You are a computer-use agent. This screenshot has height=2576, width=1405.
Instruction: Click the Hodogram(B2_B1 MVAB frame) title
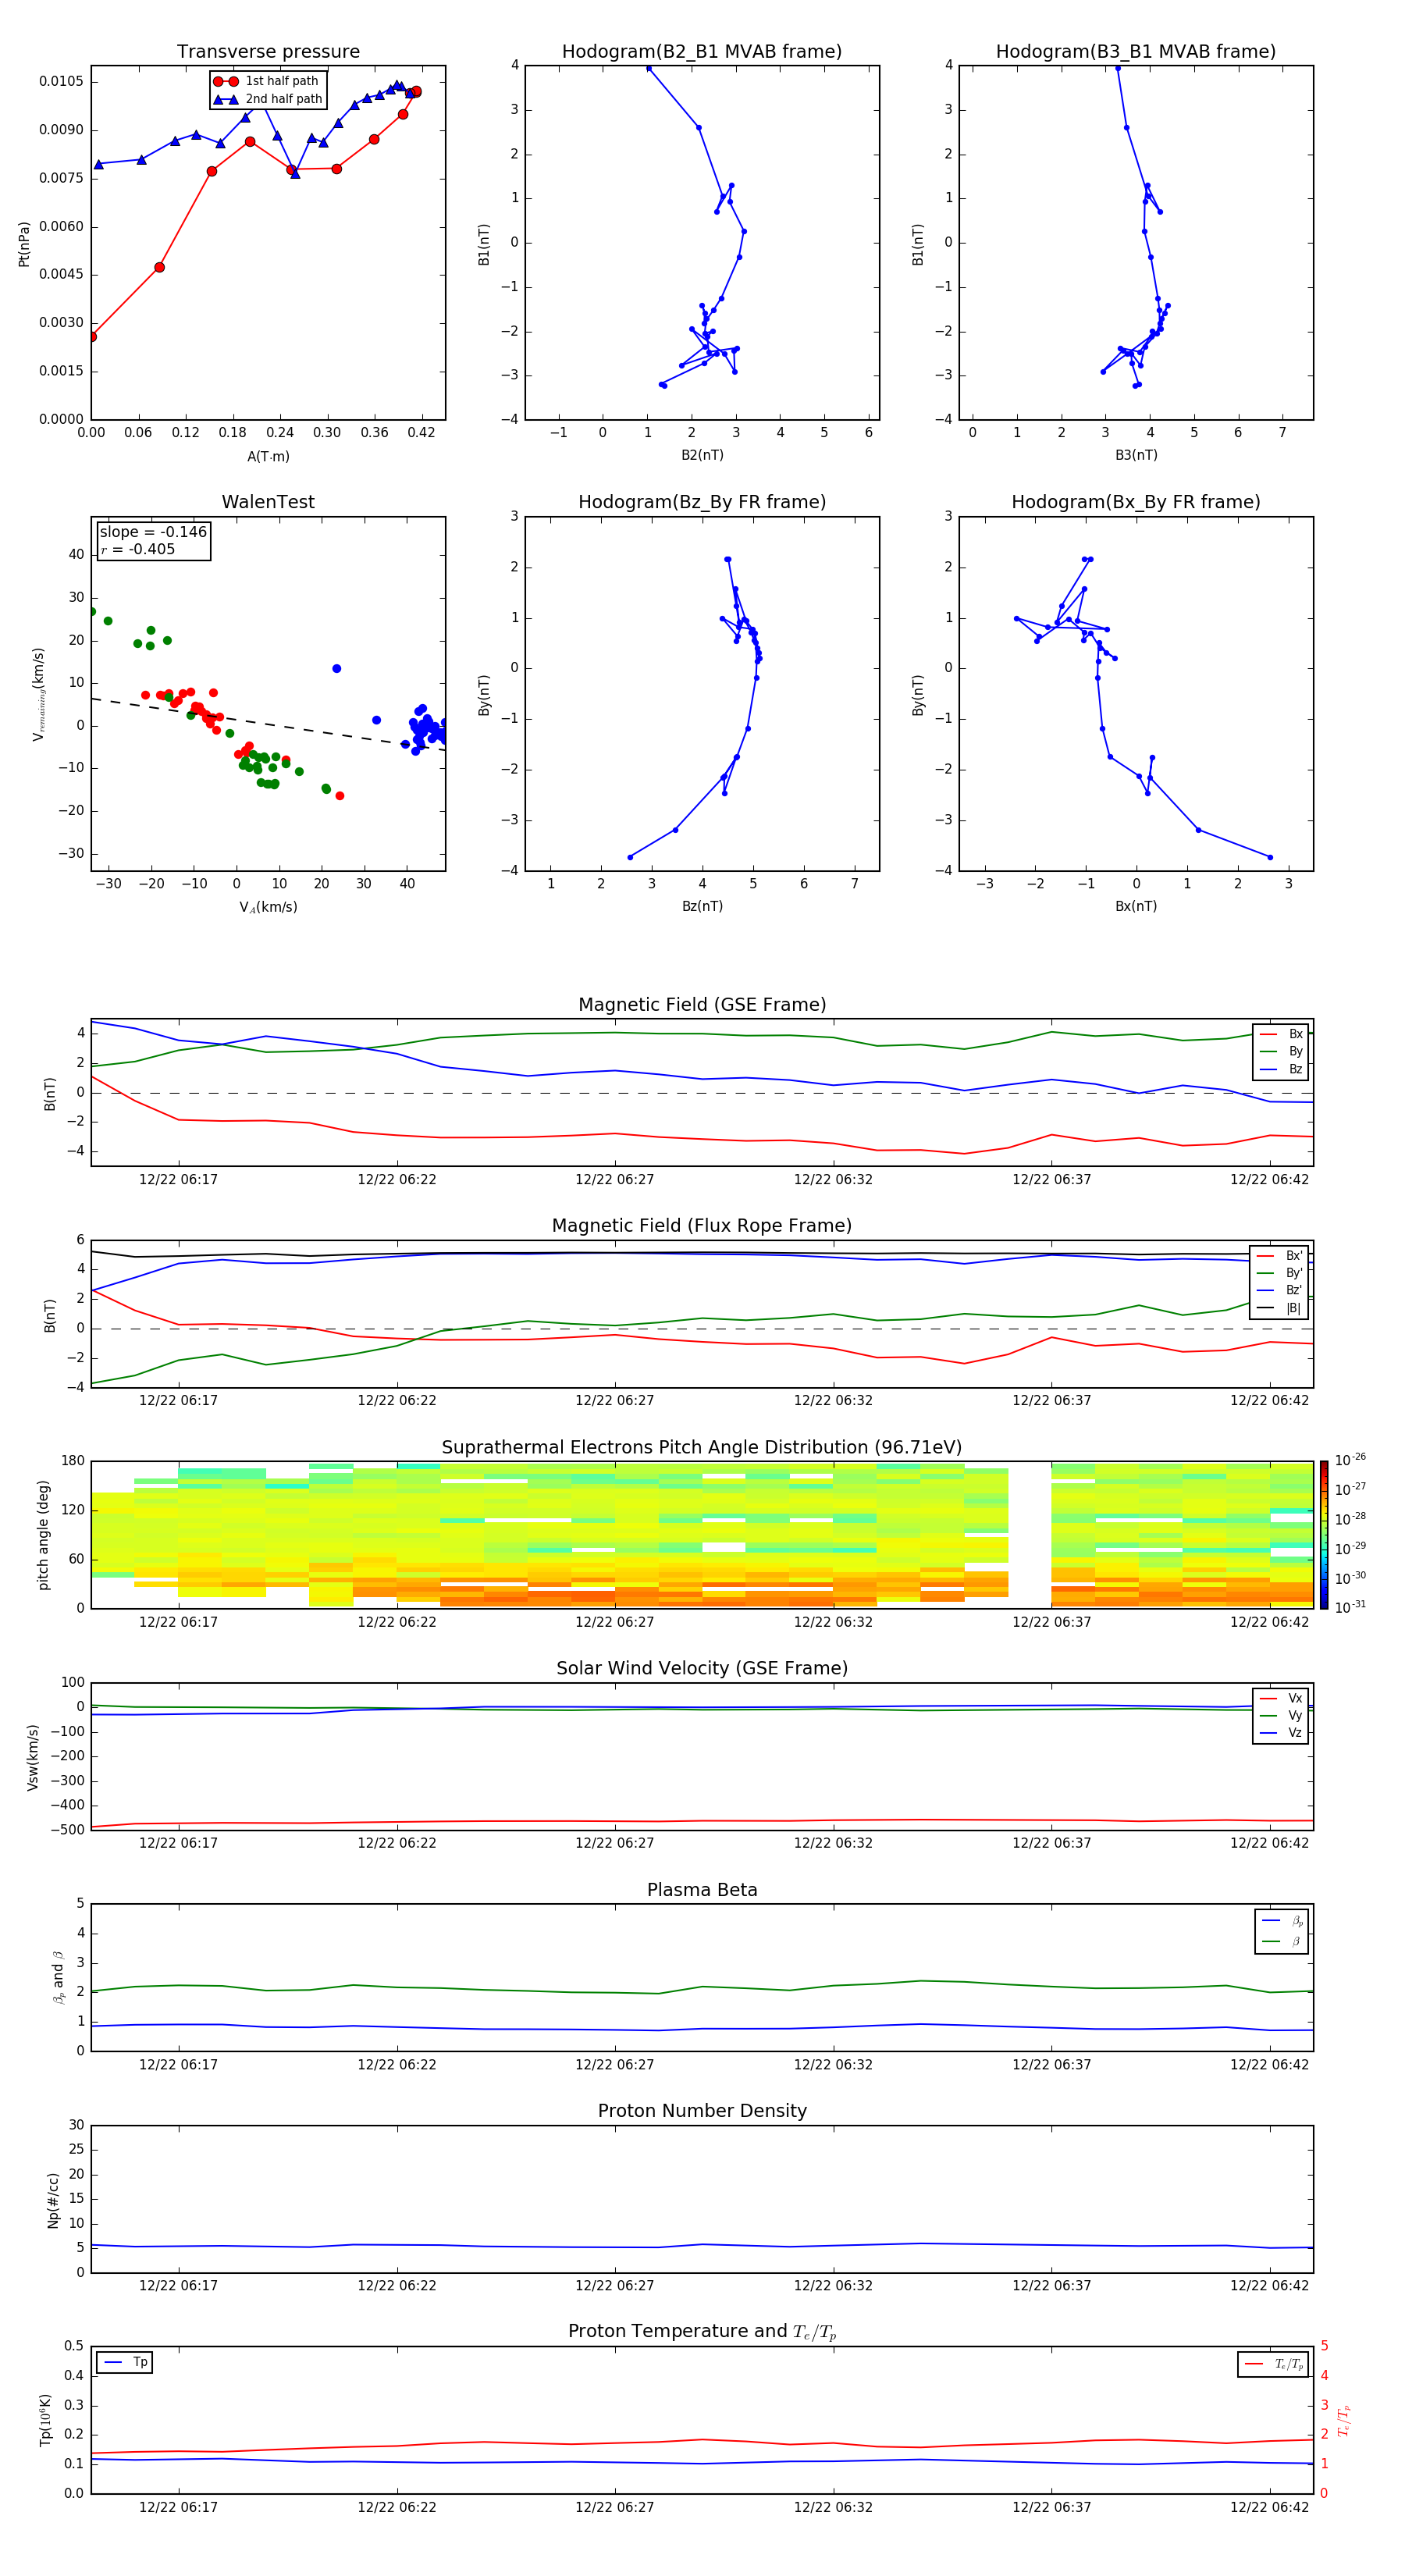tap(702, 52)
